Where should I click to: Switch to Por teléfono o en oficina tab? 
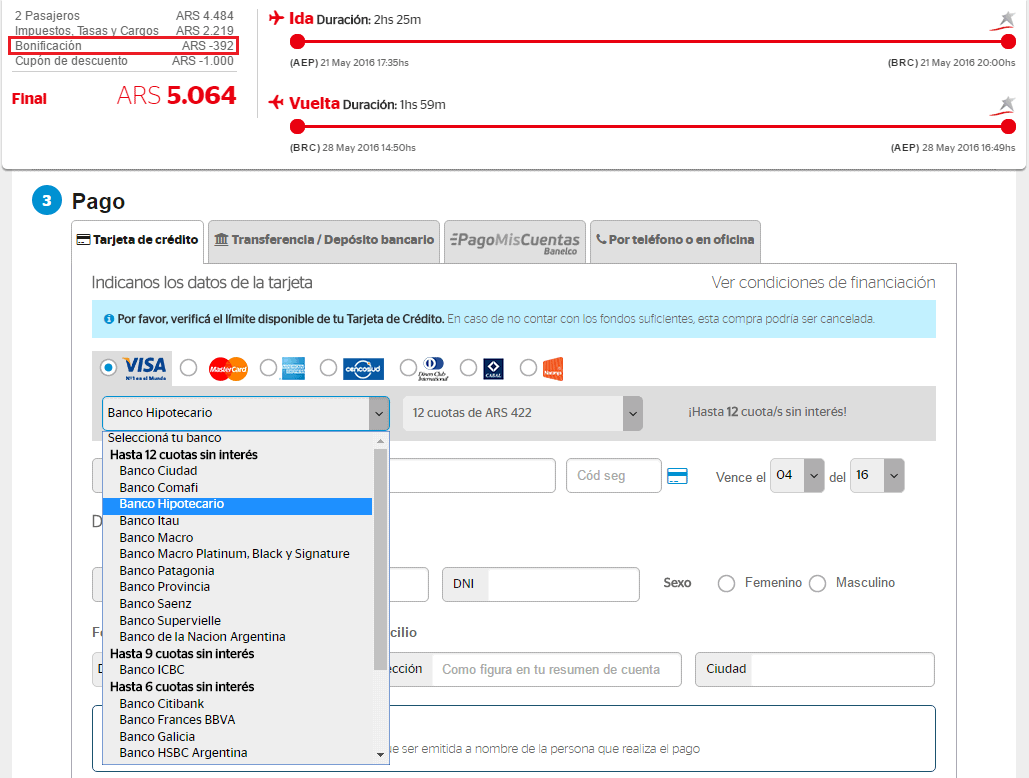tap(675, 241)
